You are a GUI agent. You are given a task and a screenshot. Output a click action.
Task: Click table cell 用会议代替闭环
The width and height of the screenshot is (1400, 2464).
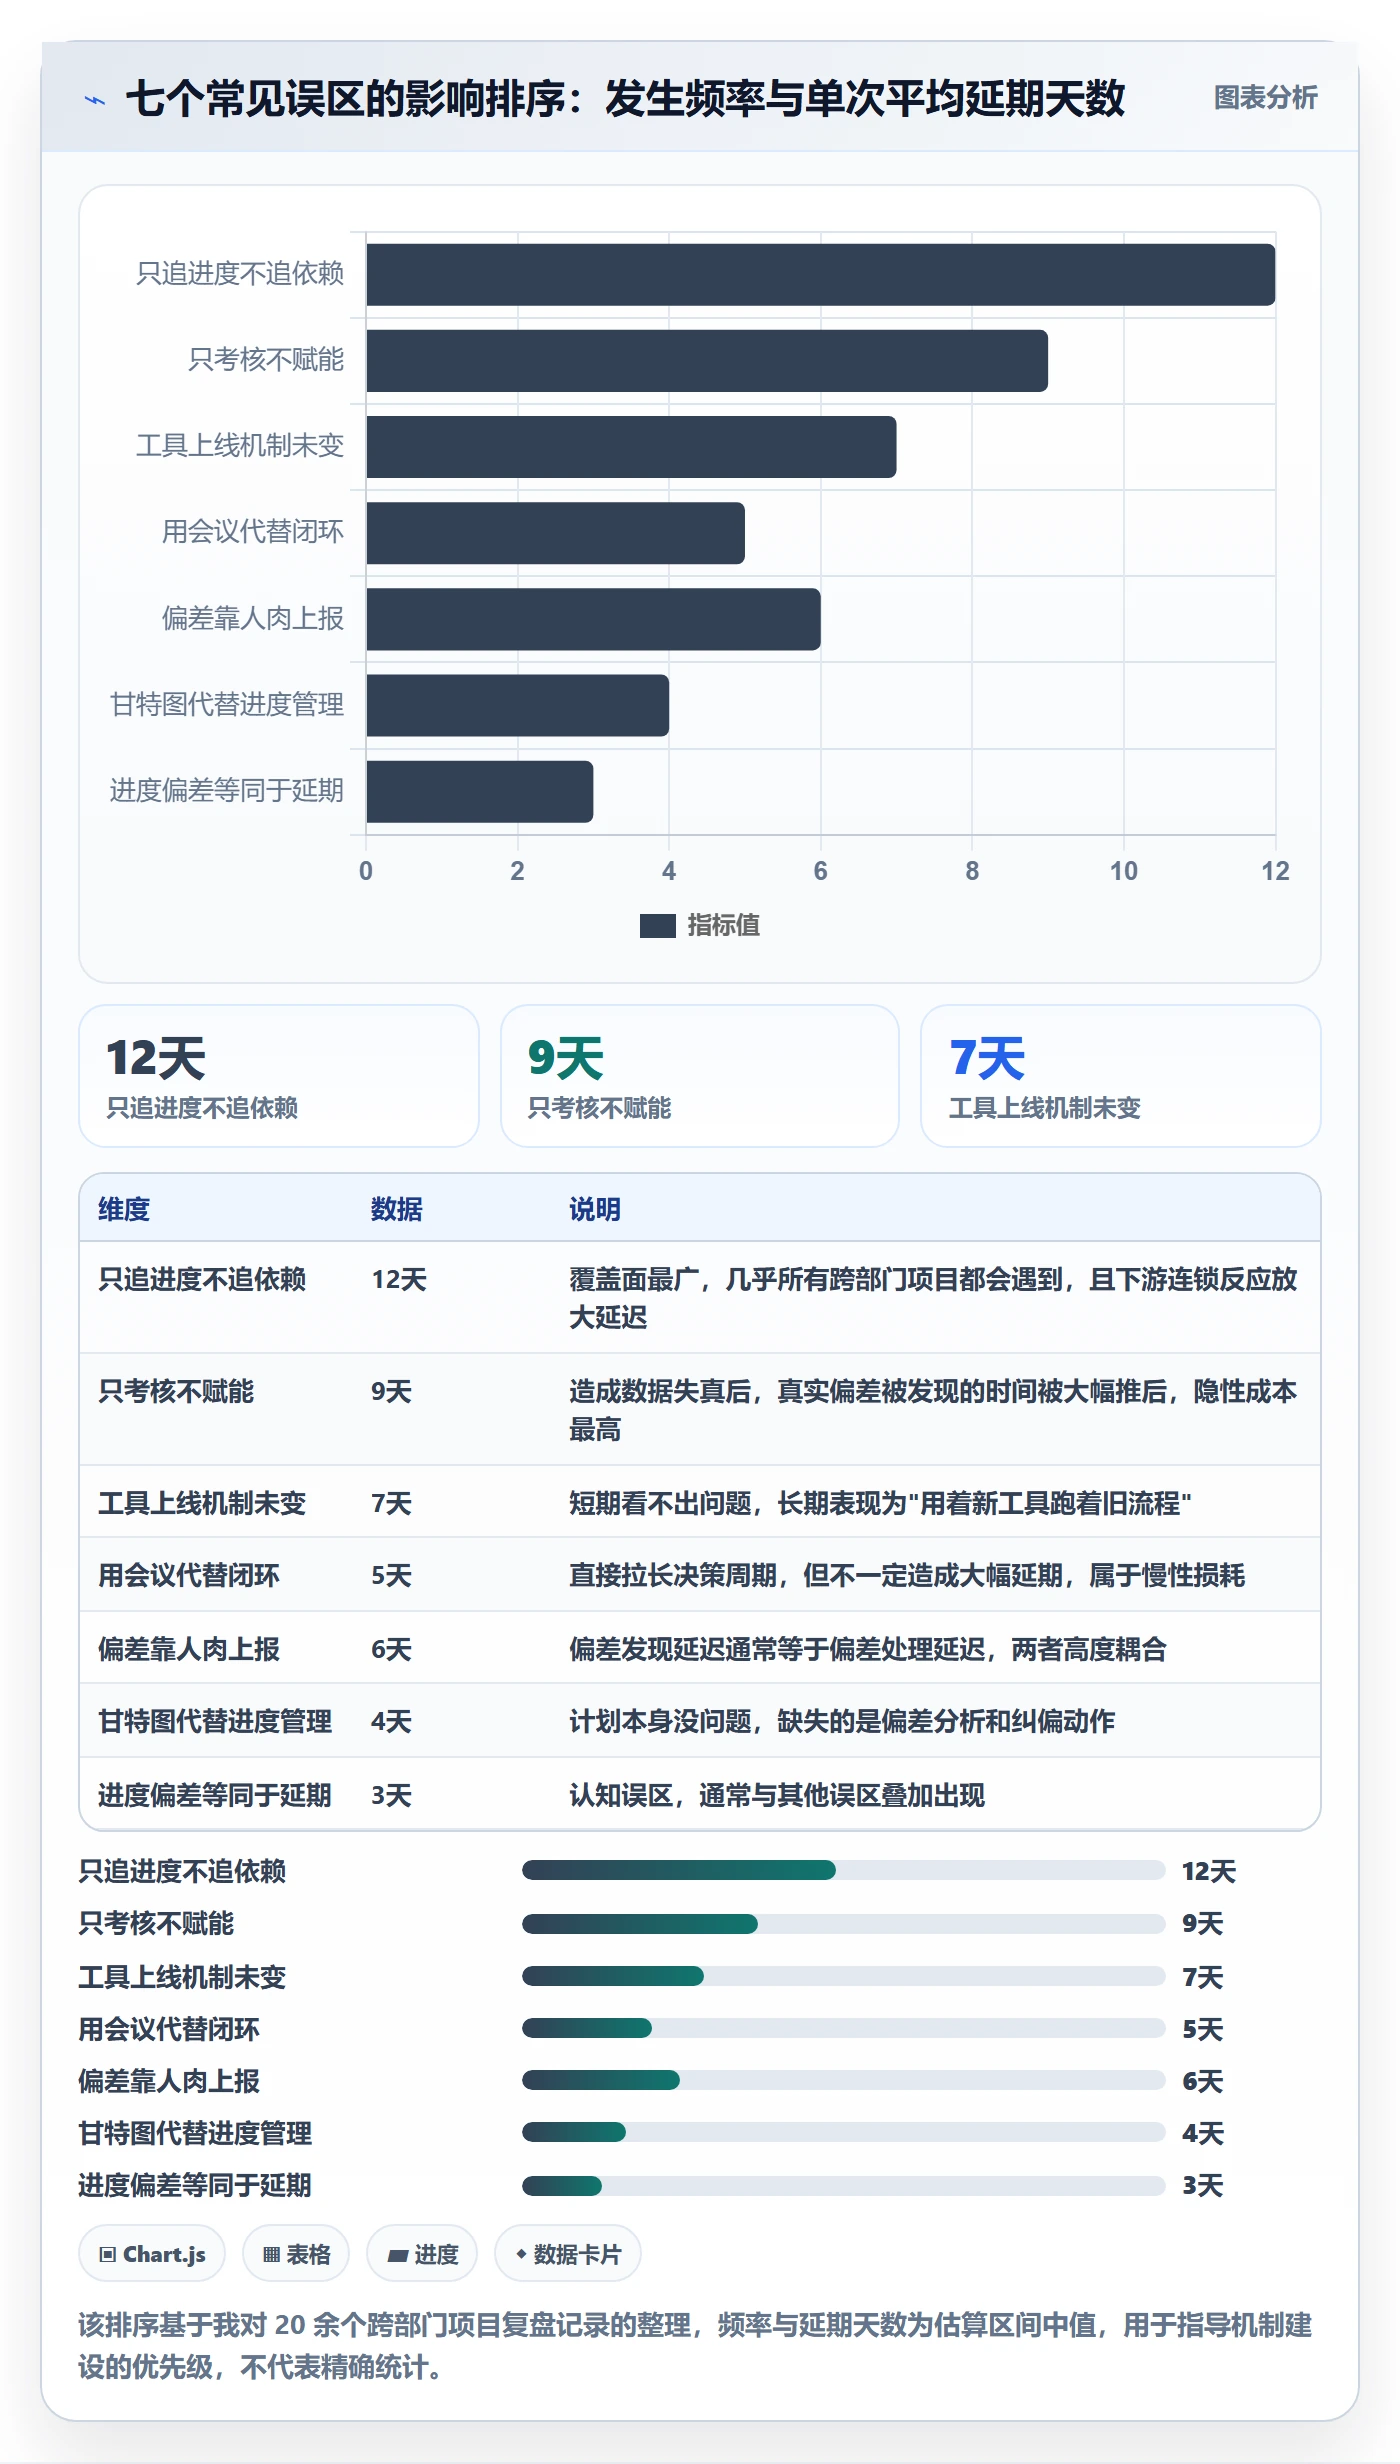tap(189, 1575)
